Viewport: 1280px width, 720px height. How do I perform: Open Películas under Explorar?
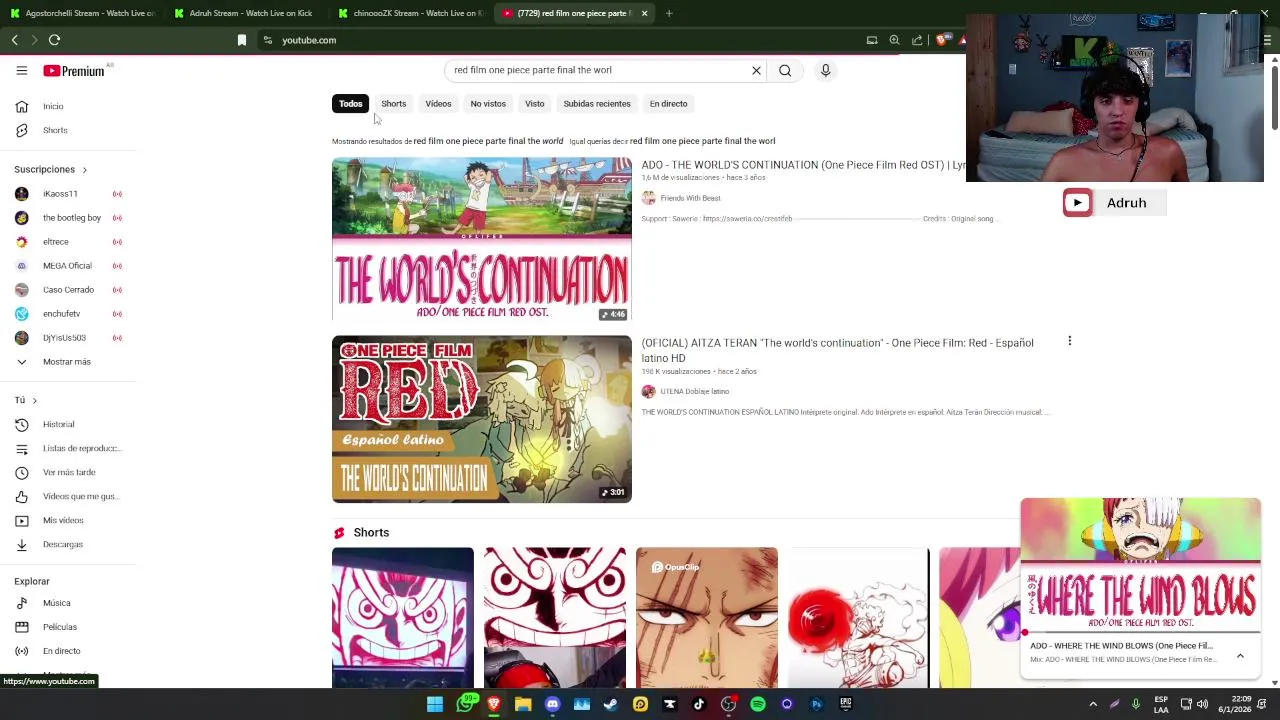point(70,627)
